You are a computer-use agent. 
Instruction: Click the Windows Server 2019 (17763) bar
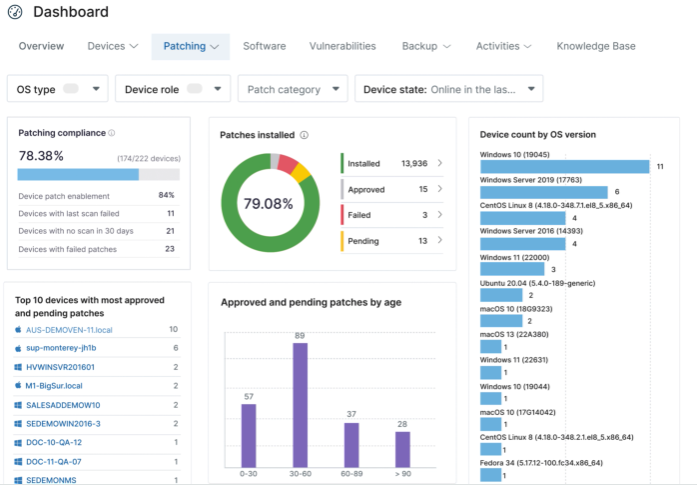(544, 192)
